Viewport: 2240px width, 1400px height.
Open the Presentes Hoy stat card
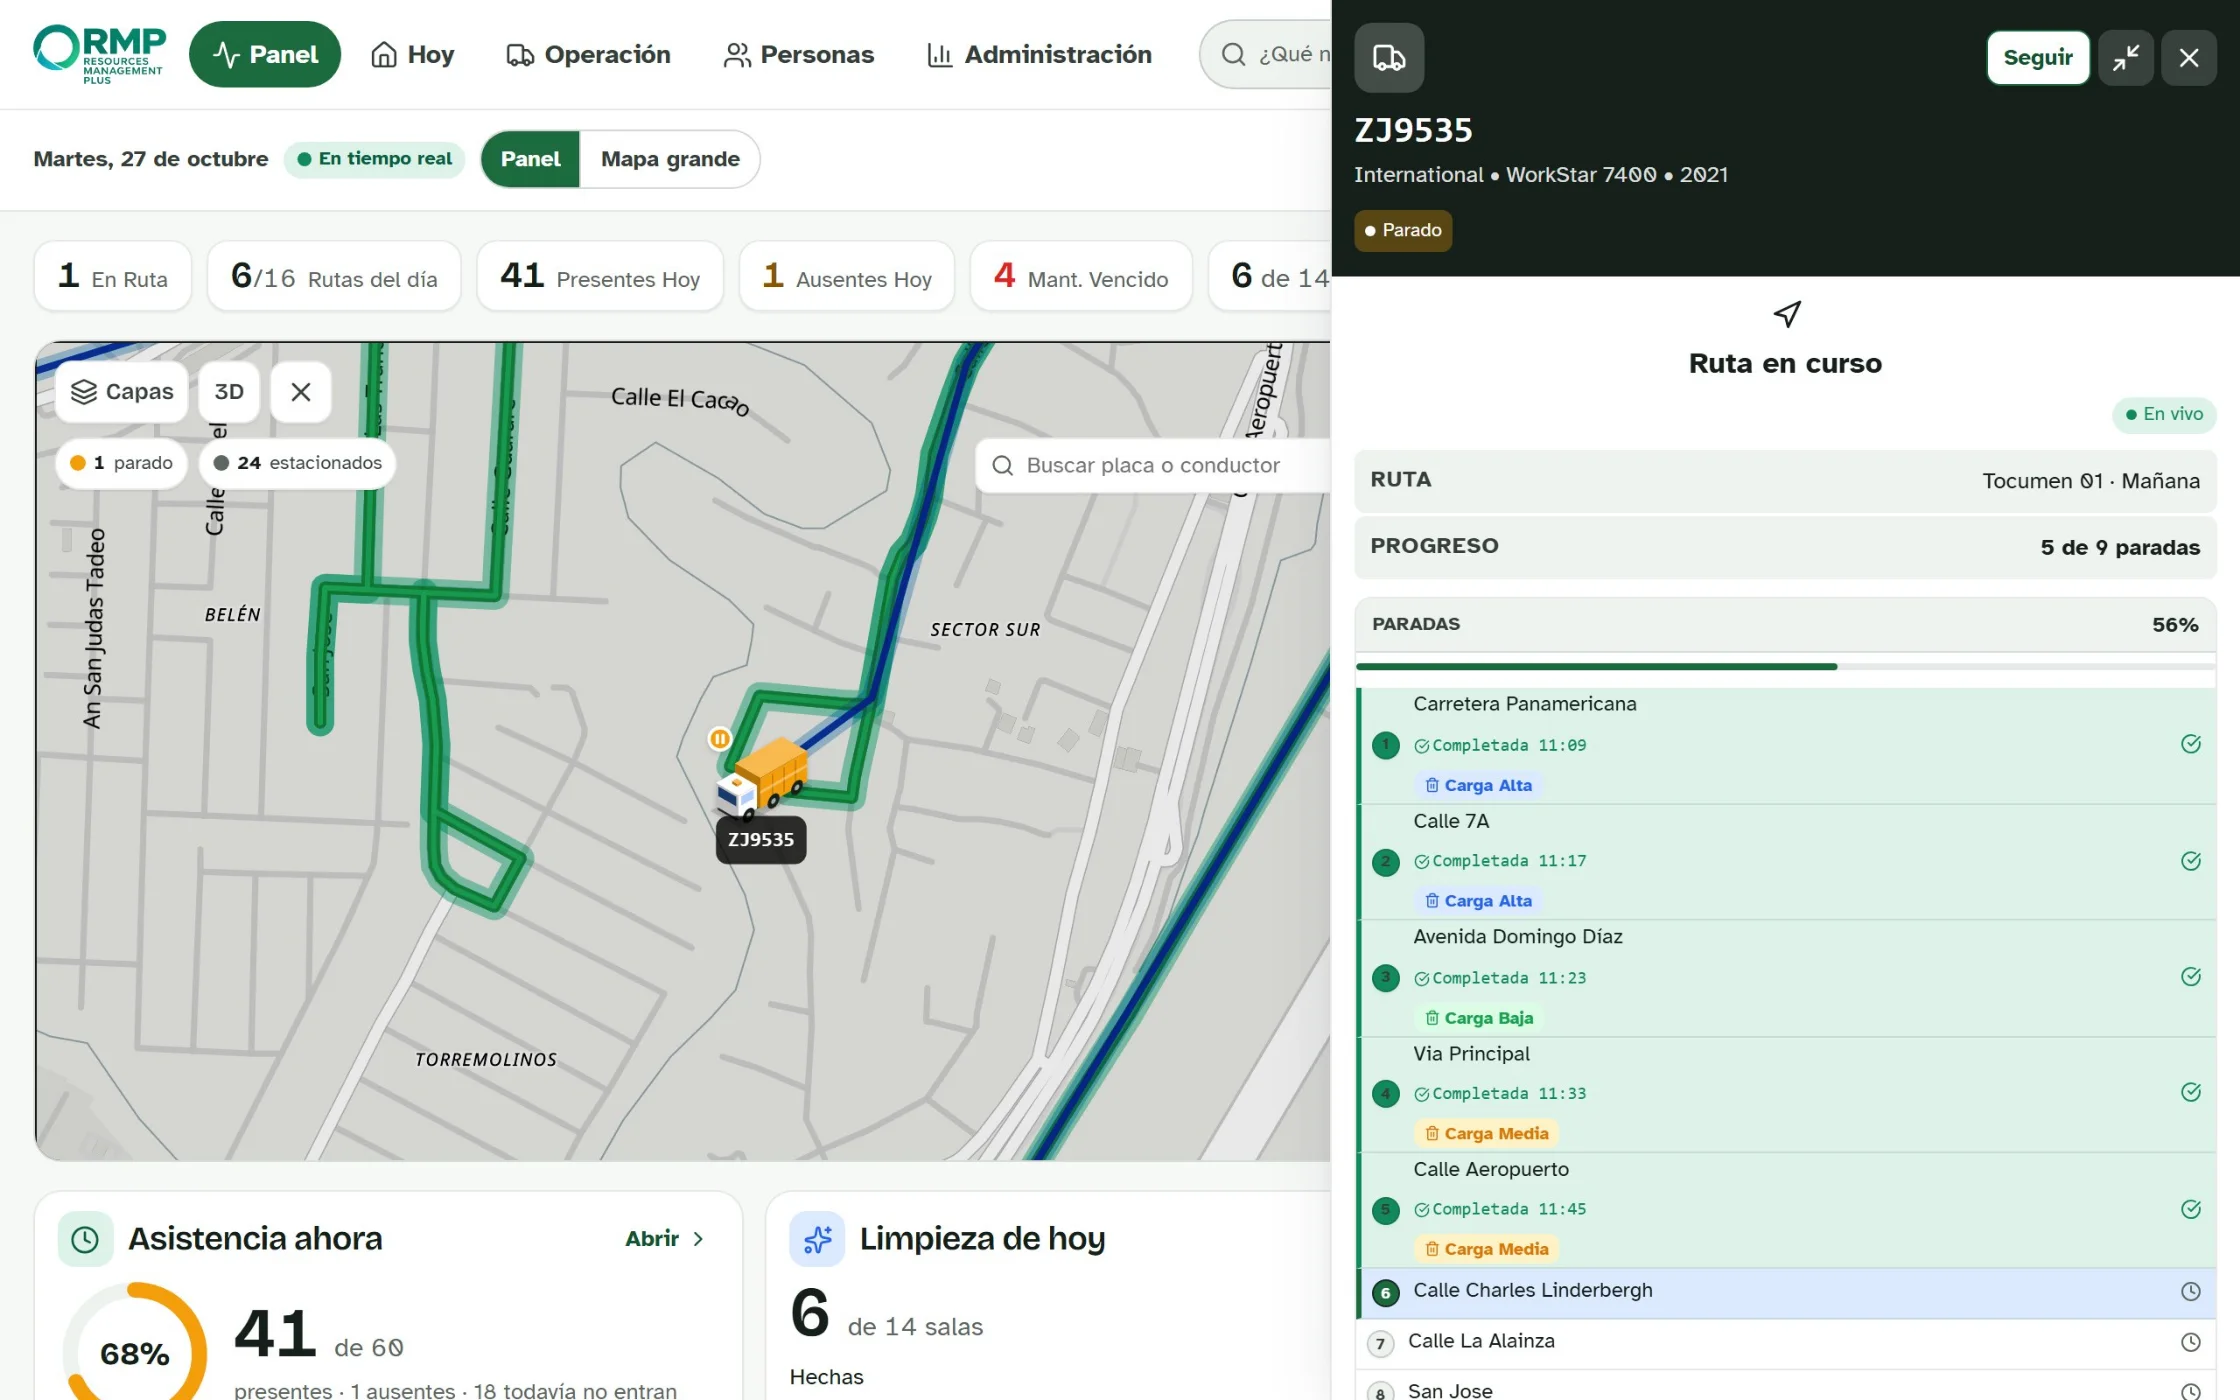point(600,276)
